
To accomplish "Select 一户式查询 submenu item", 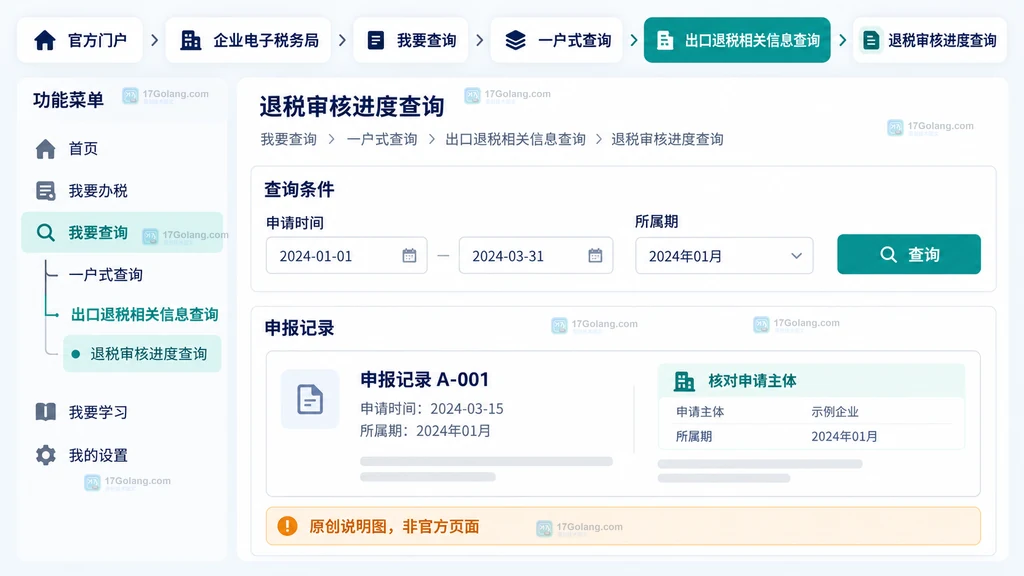I will click(x=106, y=275).
